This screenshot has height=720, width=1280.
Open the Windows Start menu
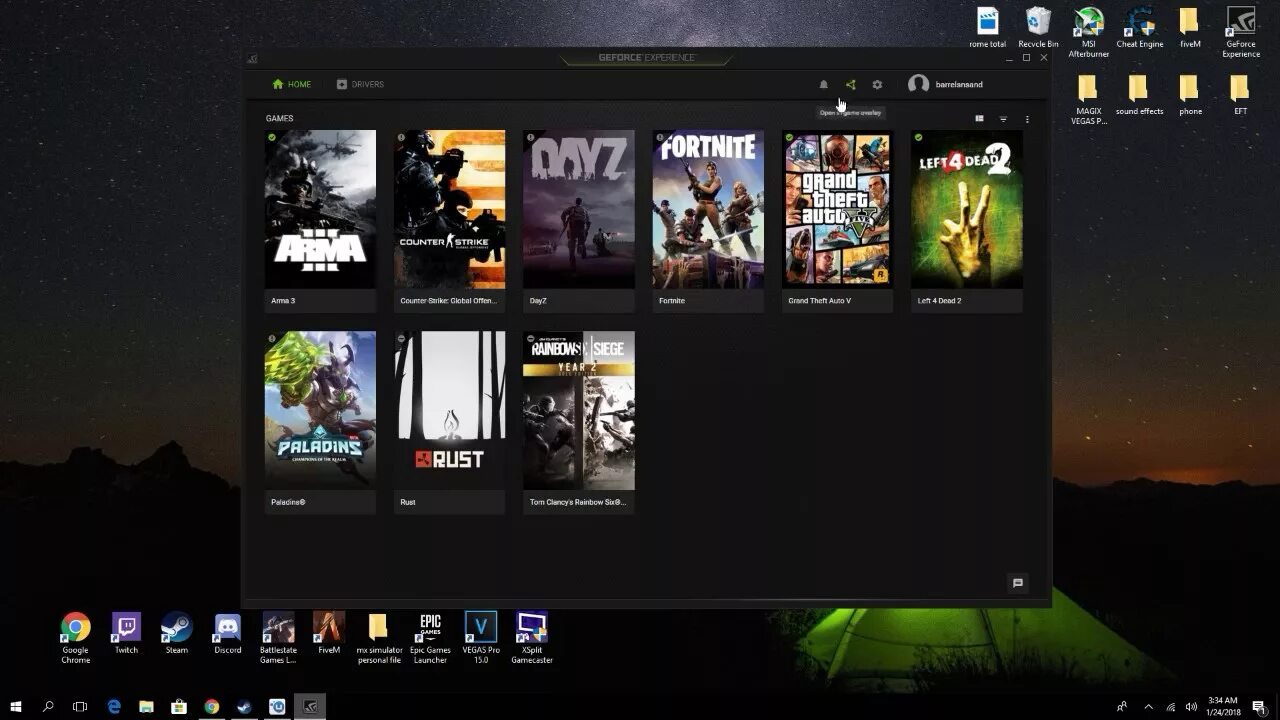[x=16, y=706]
